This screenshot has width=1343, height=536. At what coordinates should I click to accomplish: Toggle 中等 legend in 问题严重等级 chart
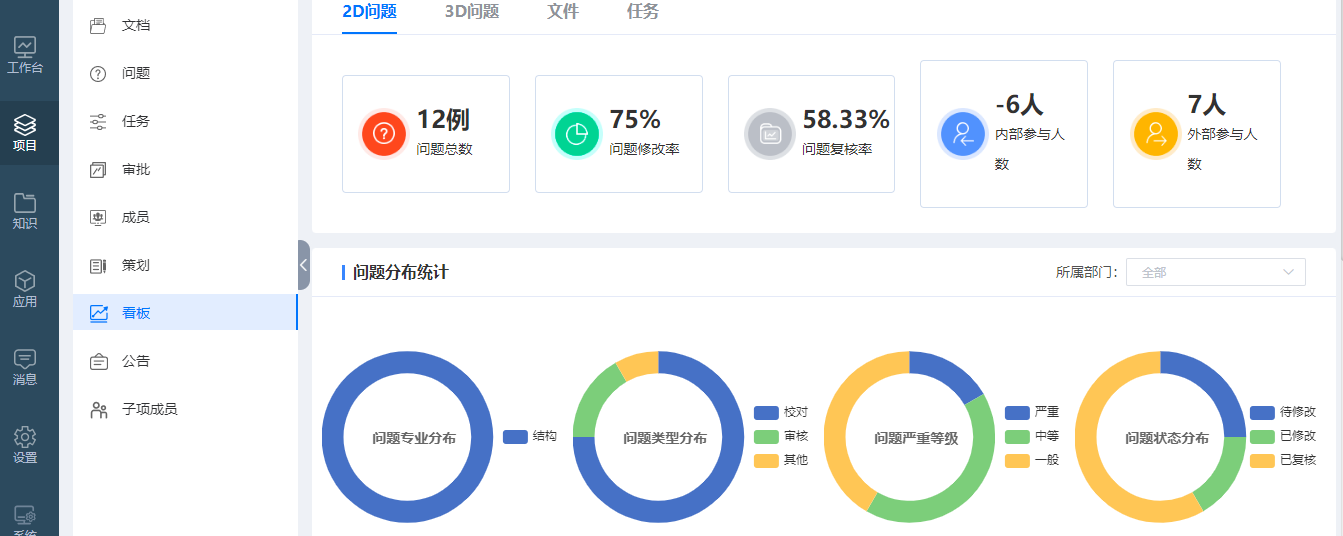(x=1032, y=436)
